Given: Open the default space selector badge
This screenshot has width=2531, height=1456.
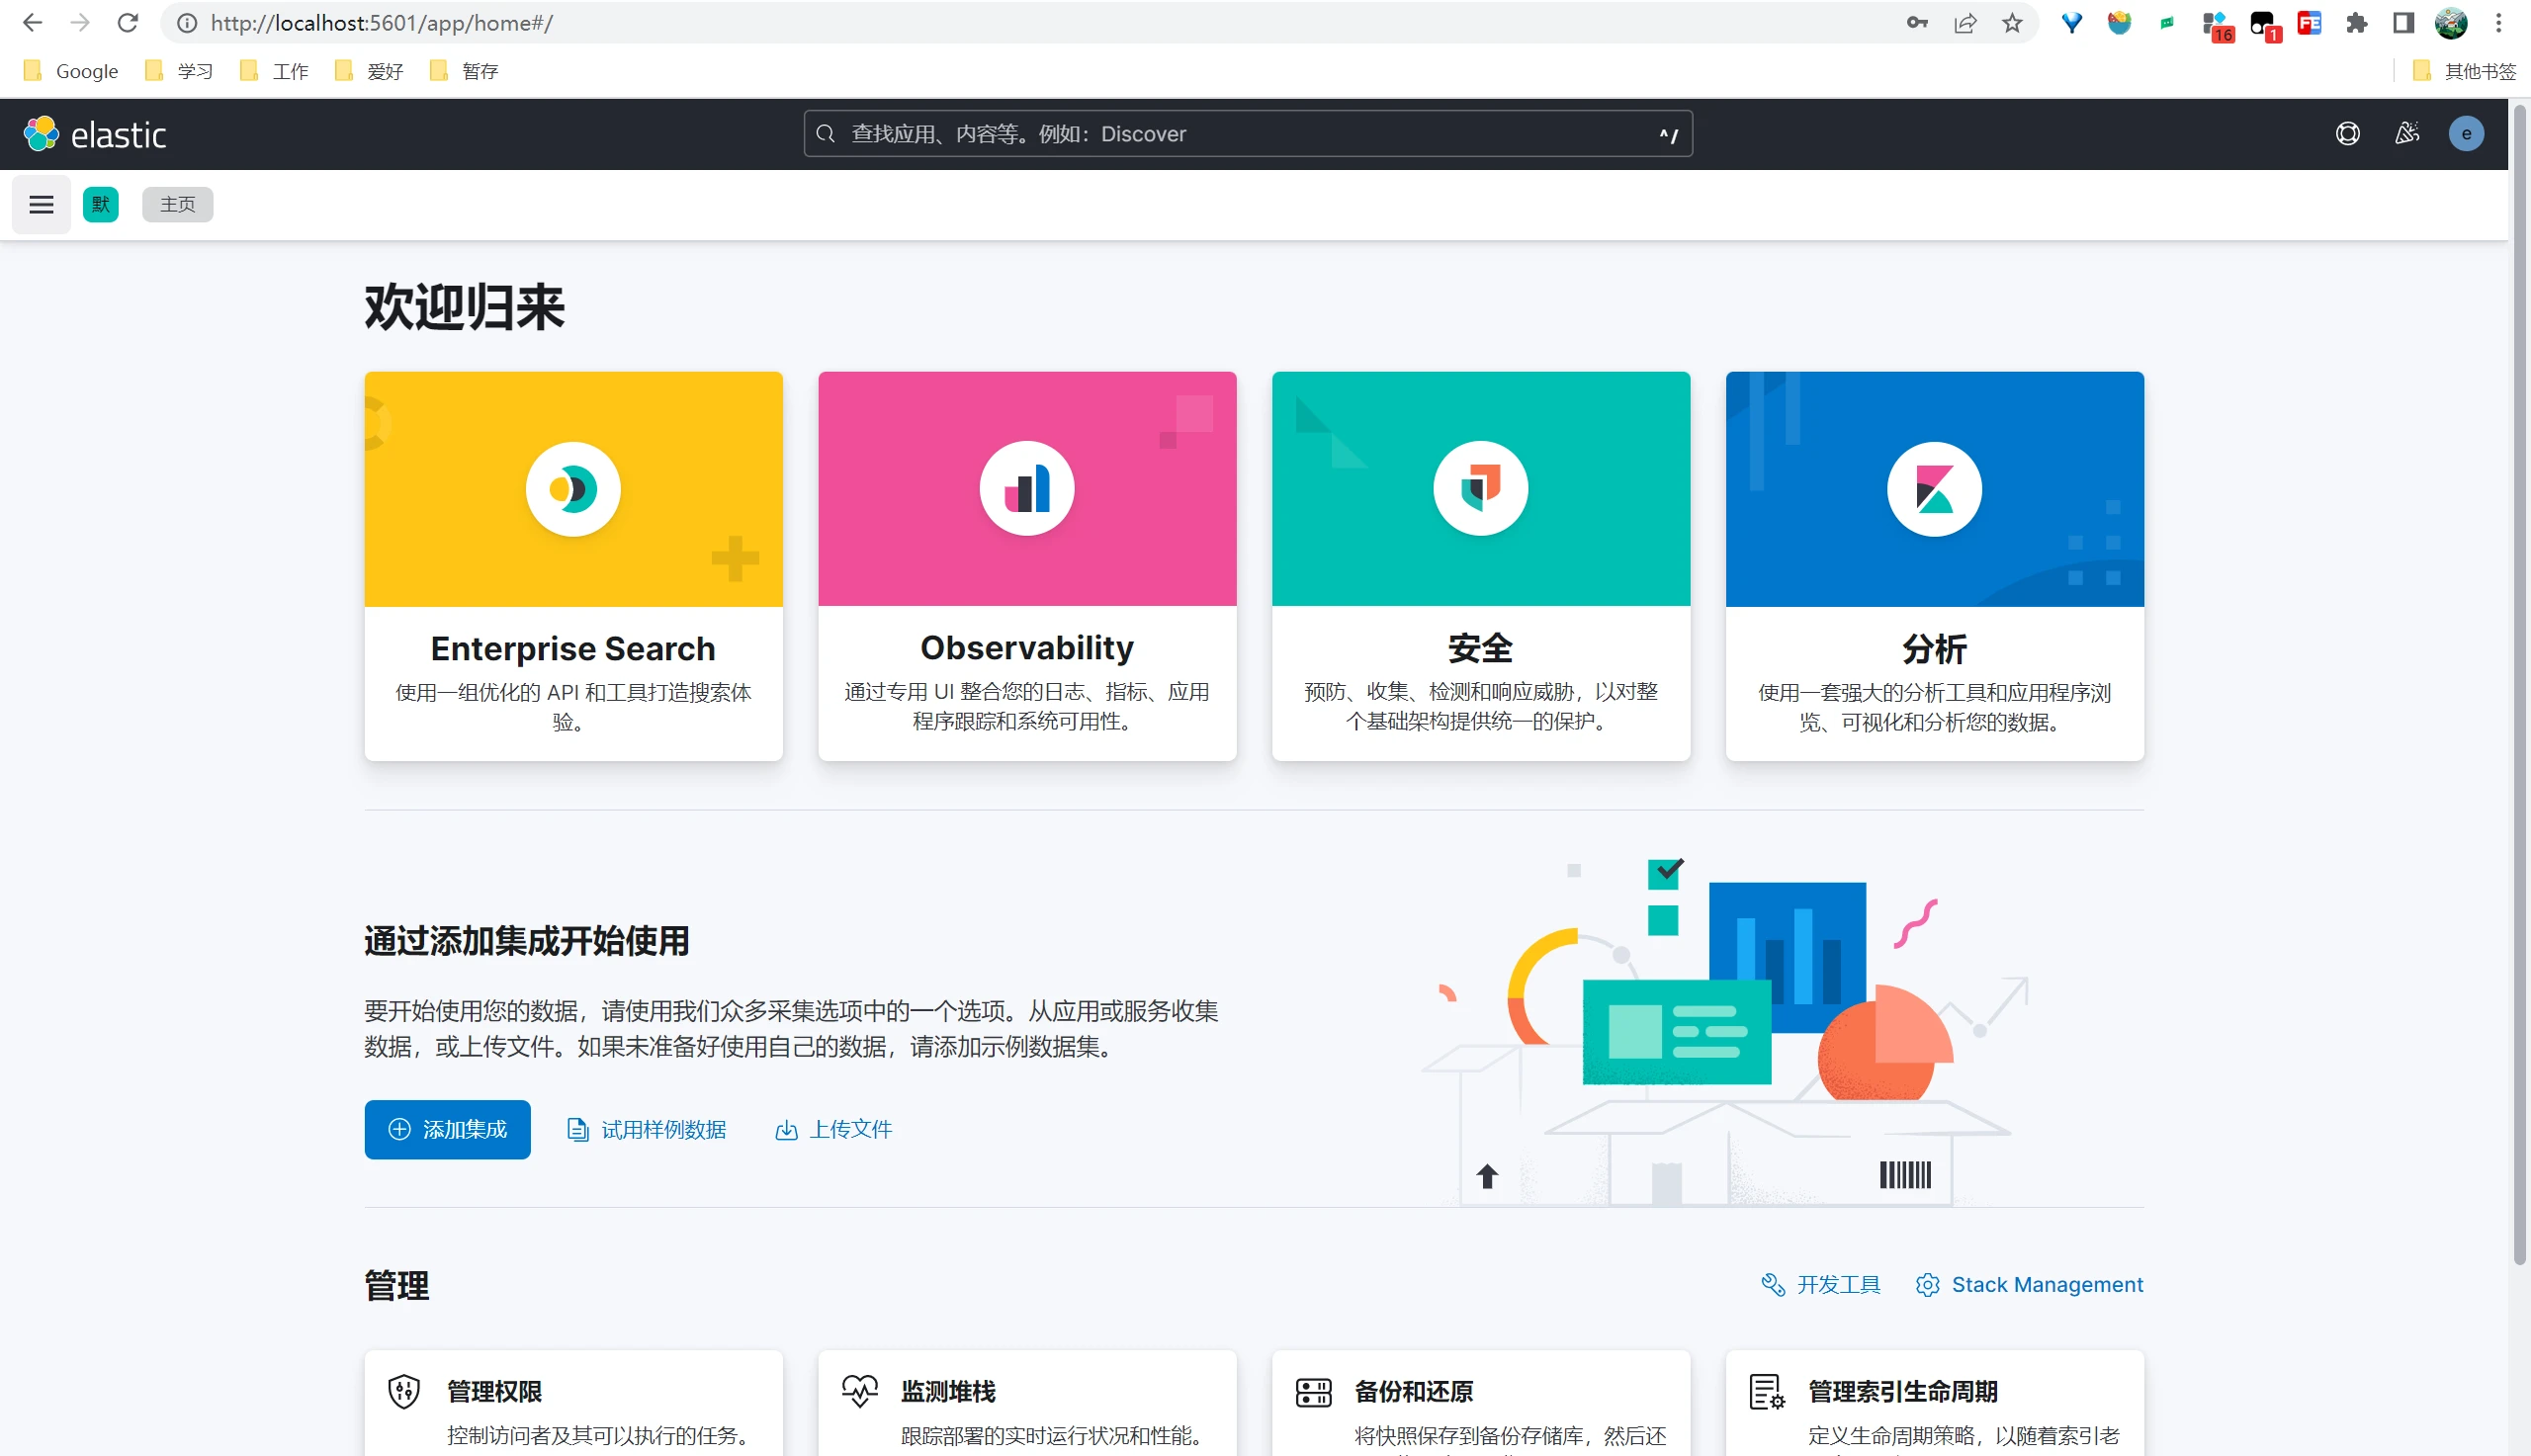Looking at the screenshot, I should tap(101, 204).
